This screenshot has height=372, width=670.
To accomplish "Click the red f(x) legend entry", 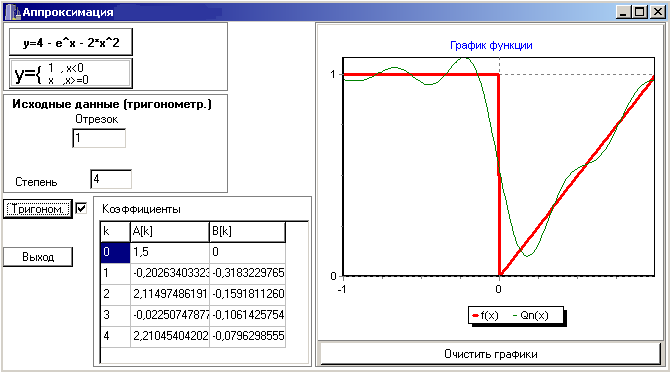I will pos(485,316).
